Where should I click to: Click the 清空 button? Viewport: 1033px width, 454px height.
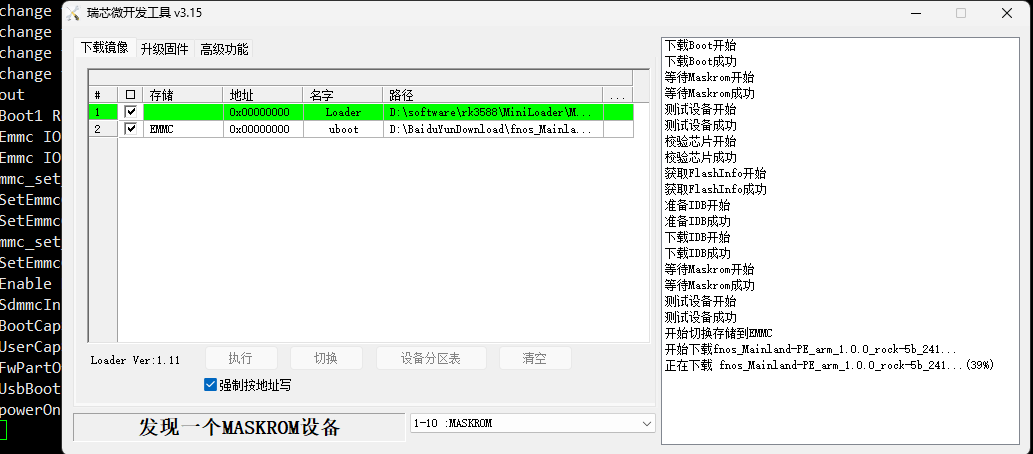(x=535, y=358)
